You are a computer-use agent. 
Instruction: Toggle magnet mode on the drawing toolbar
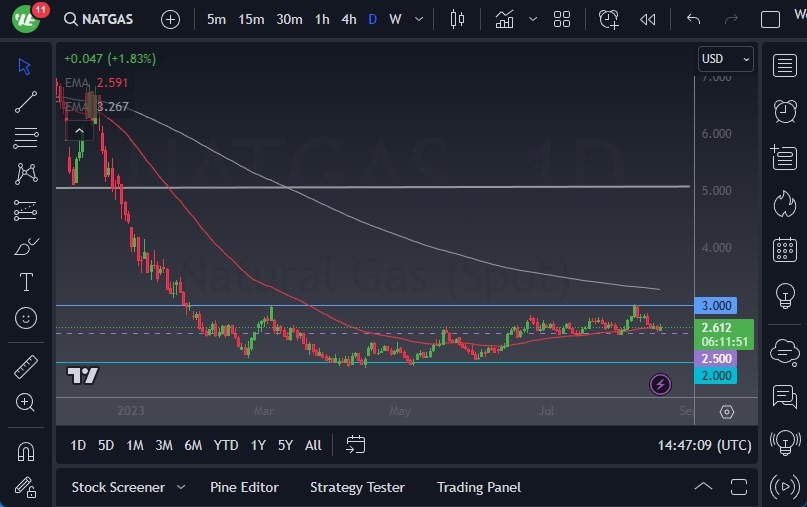pos(26,452)
